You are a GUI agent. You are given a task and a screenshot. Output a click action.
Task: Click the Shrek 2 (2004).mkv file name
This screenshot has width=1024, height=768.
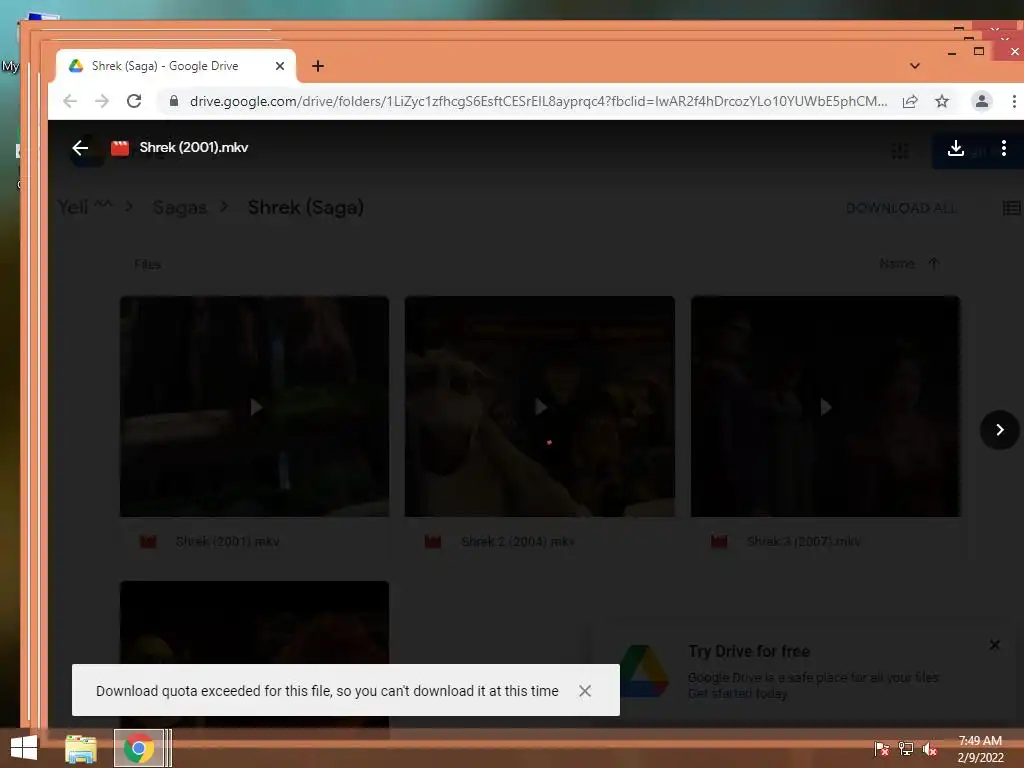tap(517, 542)
